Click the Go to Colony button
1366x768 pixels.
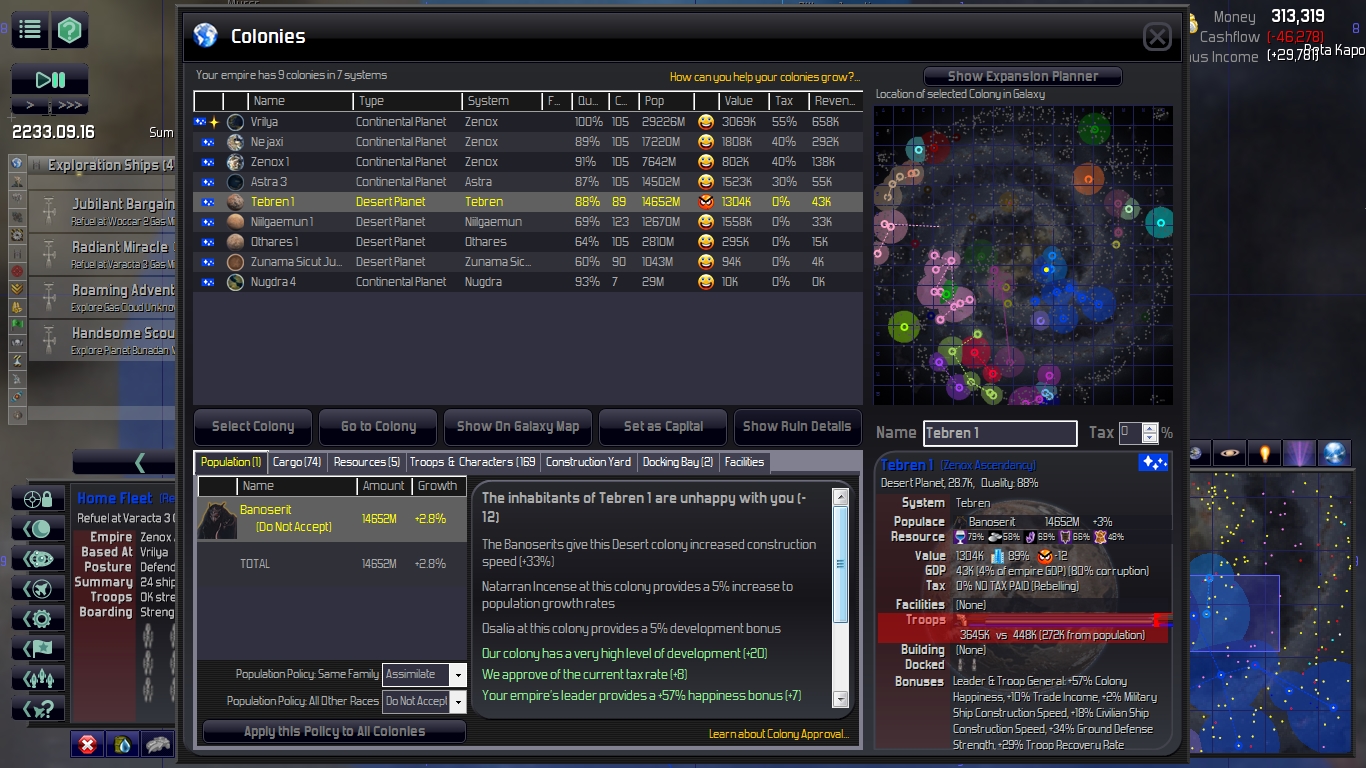[x=378, y=426]
